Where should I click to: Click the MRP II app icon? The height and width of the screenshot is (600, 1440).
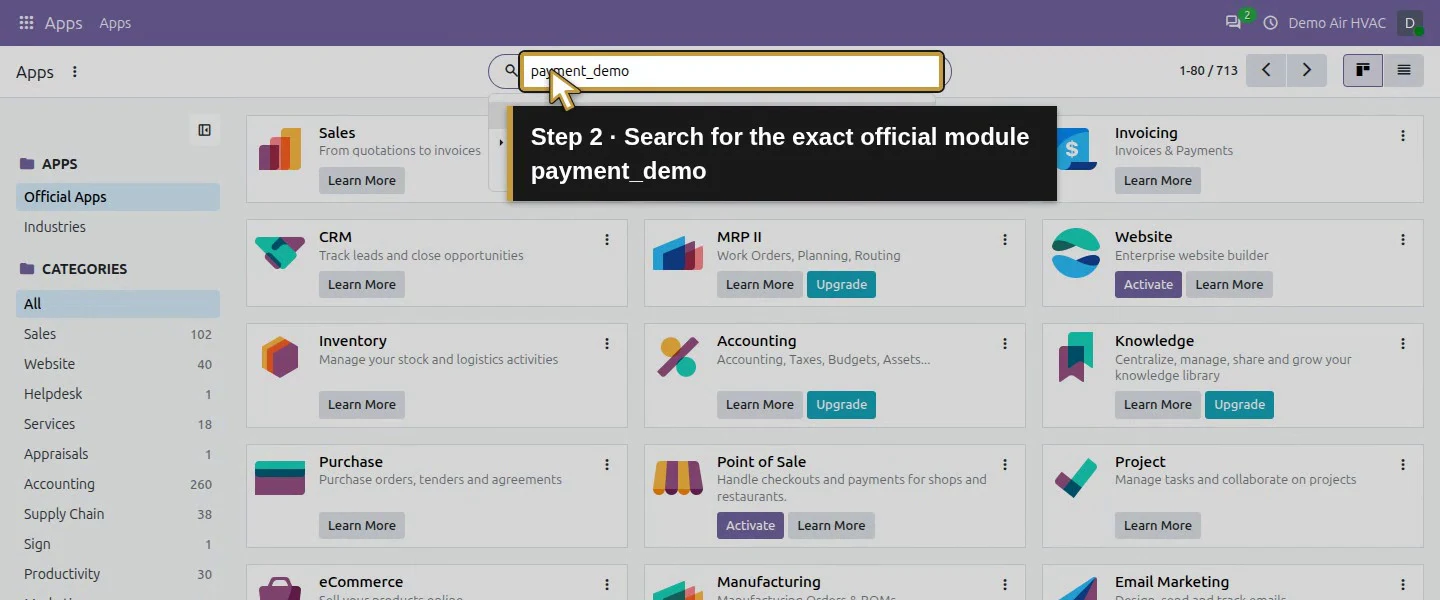click(678, 253)
